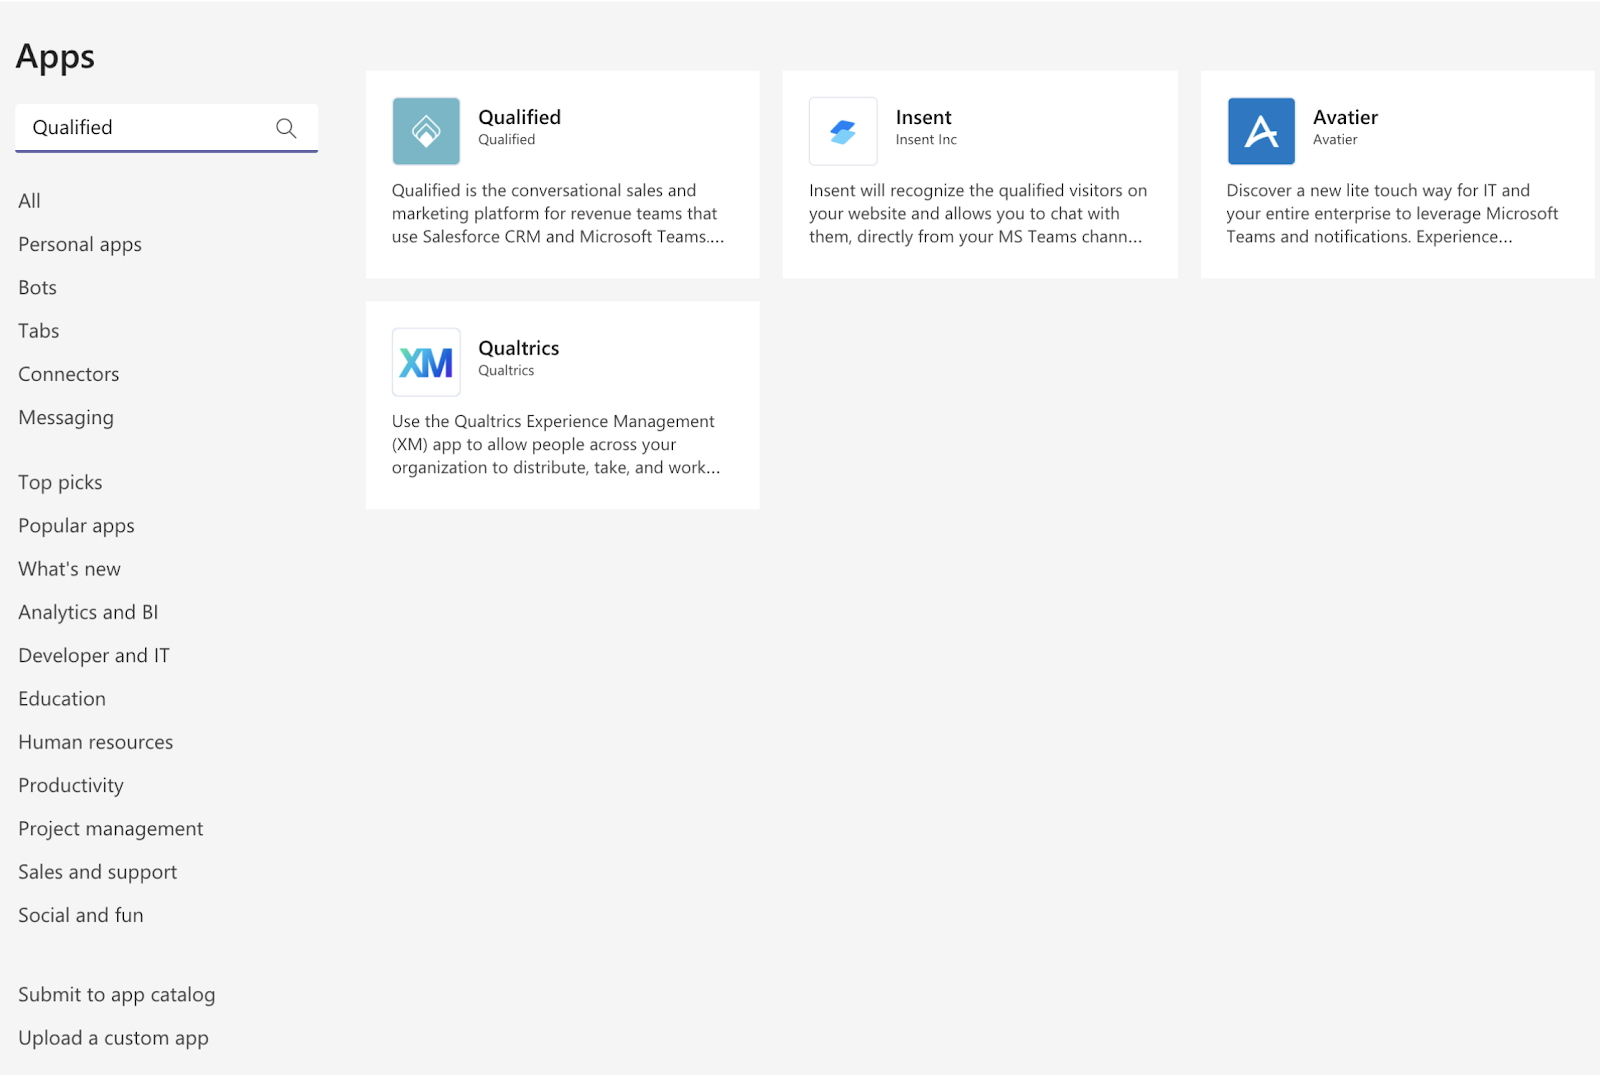Open the Avatier app icon
1600x1075 pixels.
coord(1261,131)
